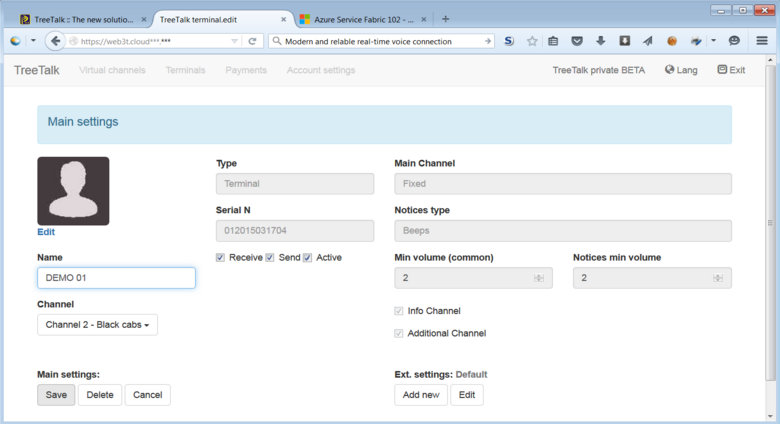The height and width of the screenshot is (424, 780).
Task: Click the page vertical scrollbar
Action: point(770,223)
